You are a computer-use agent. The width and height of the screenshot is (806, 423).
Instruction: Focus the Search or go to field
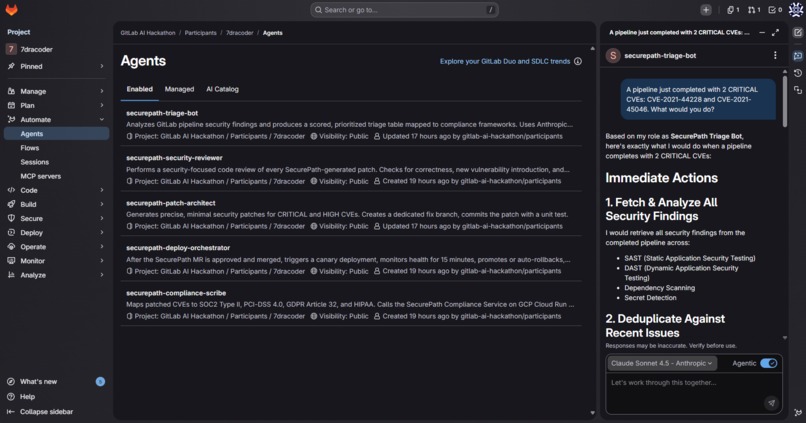(x=404, y=10)
